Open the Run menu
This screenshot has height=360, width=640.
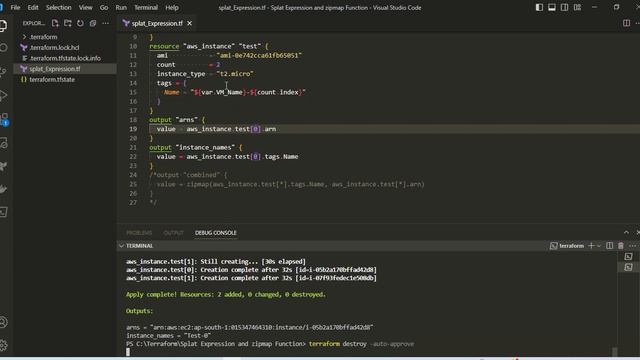121,7
